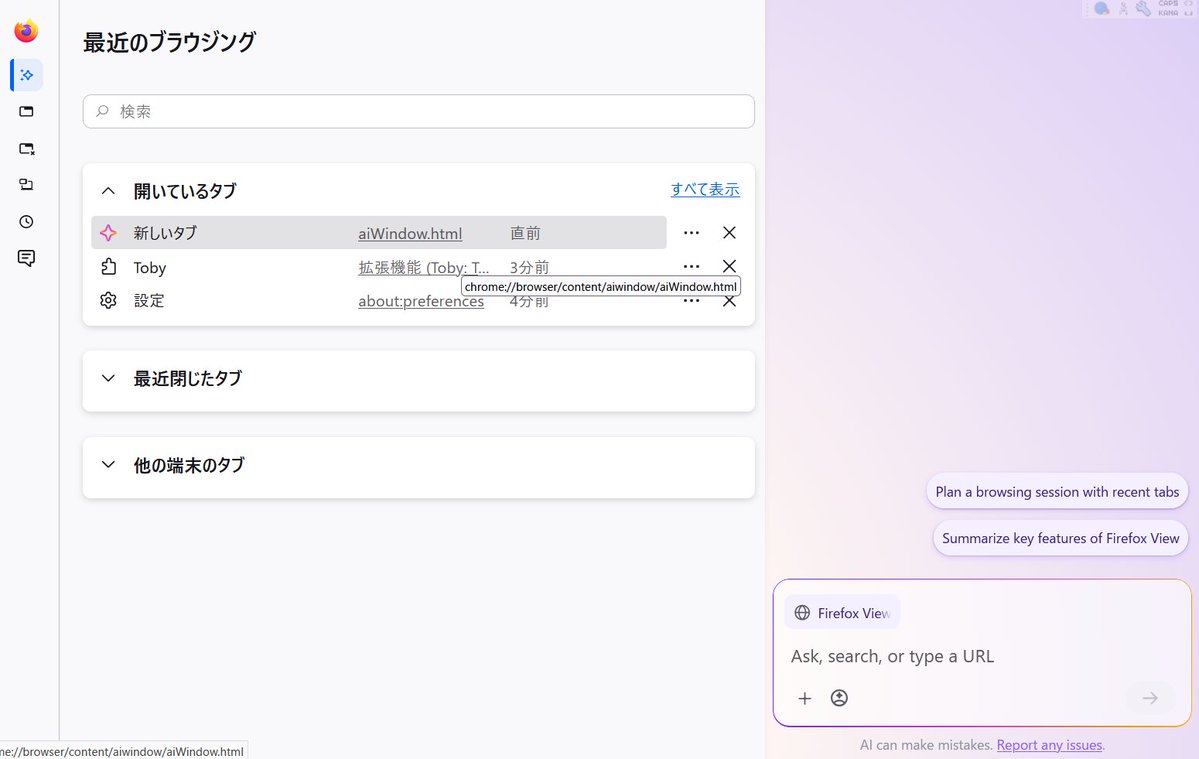Screen dimensions: 1199x759
Task: Focus the 検索 search field
Action: 418,112
